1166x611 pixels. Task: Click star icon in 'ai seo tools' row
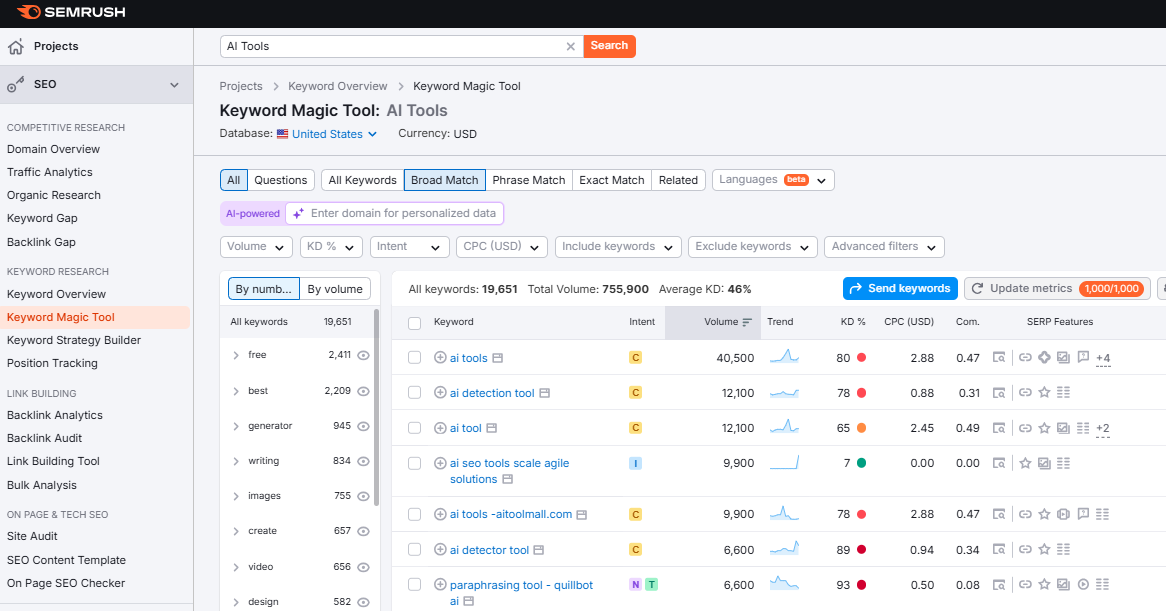1025,463
